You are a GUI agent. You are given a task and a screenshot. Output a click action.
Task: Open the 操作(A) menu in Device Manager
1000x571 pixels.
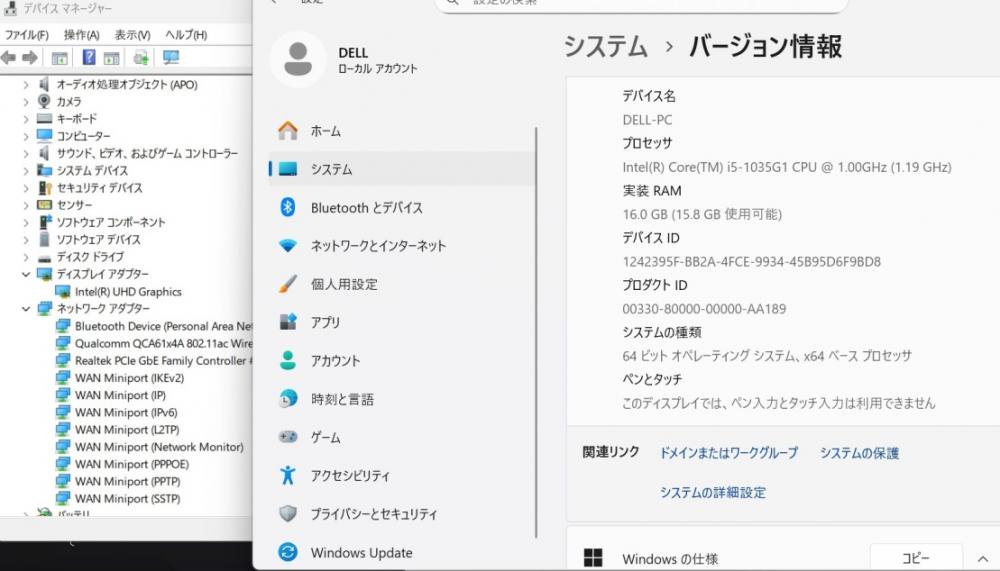pos(82,35)
